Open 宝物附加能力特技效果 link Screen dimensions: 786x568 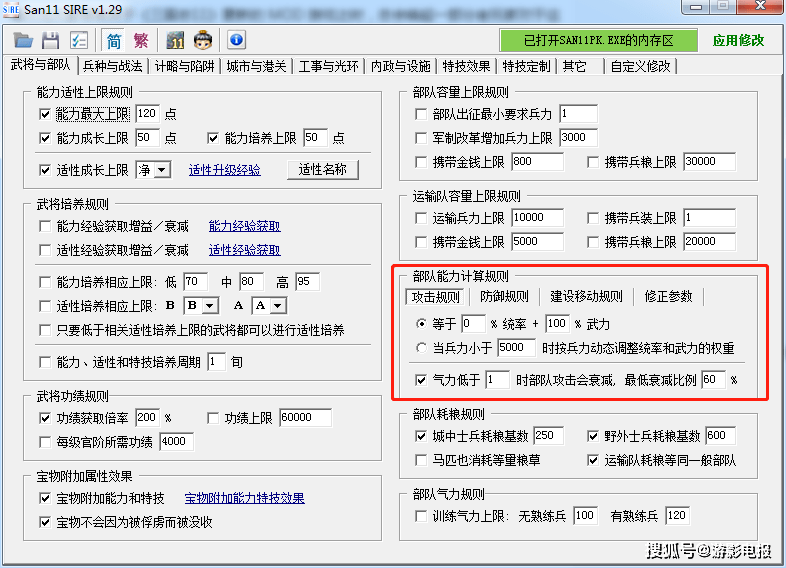point(245,498)
